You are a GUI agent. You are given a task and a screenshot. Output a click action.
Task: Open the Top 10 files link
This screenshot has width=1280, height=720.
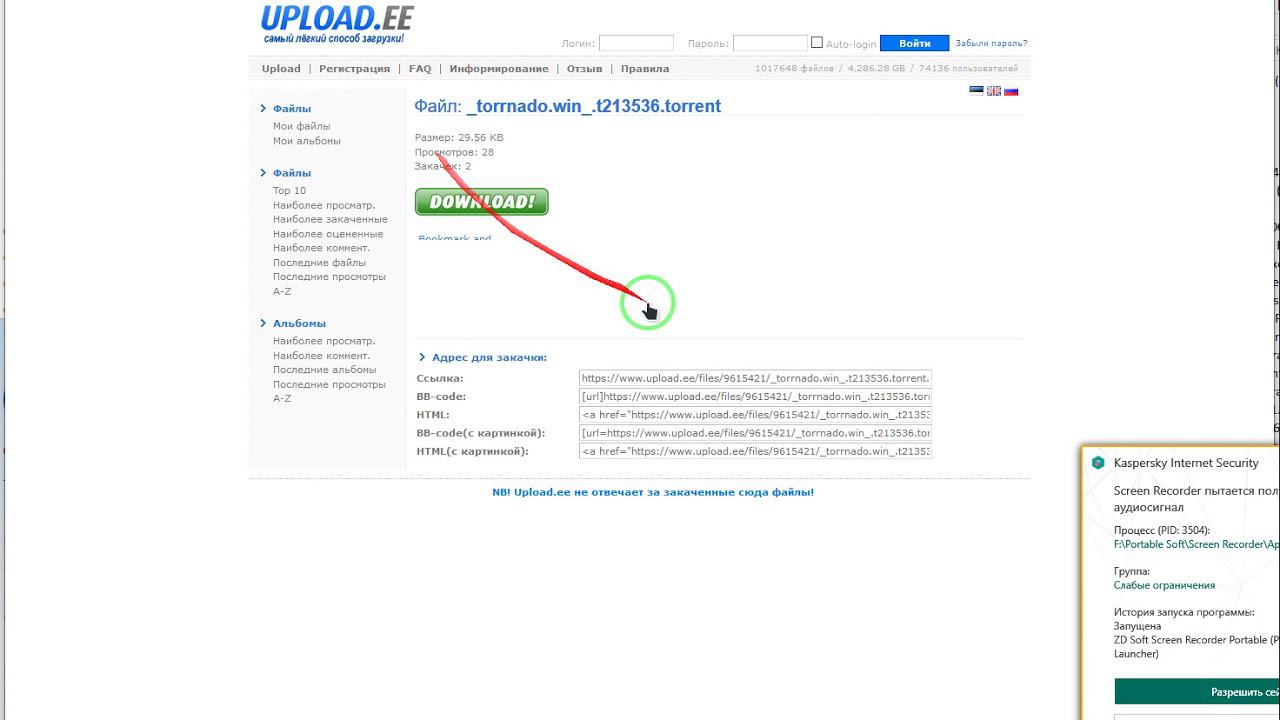(x=289, y=191)
